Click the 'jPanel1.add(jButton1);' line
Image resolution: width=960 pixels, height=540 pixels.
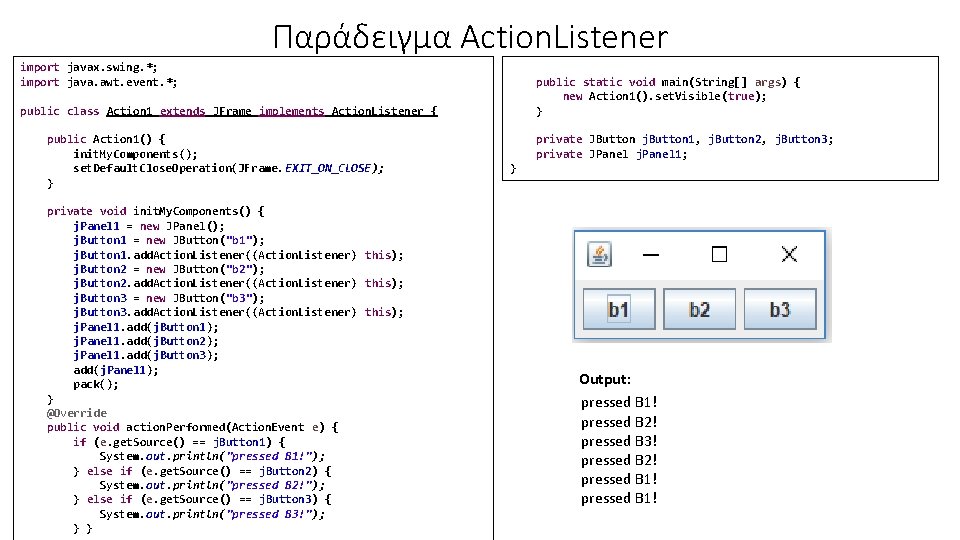pos(146,327)
